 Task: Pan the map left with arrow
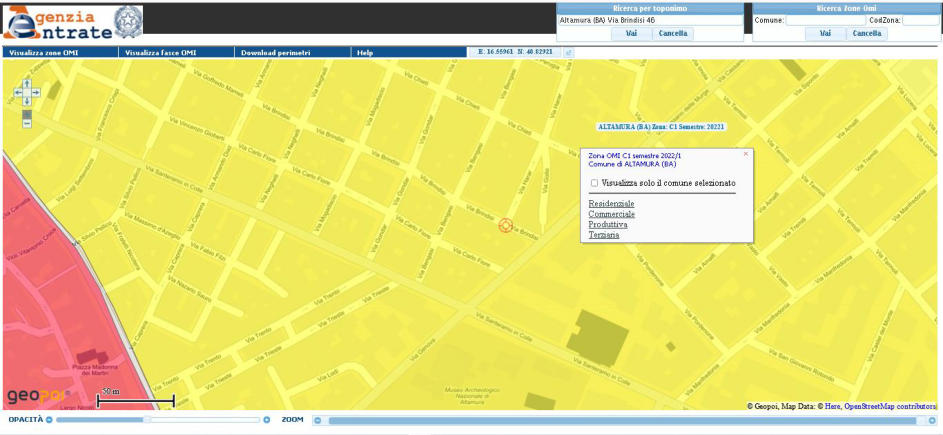coord(18,92)
